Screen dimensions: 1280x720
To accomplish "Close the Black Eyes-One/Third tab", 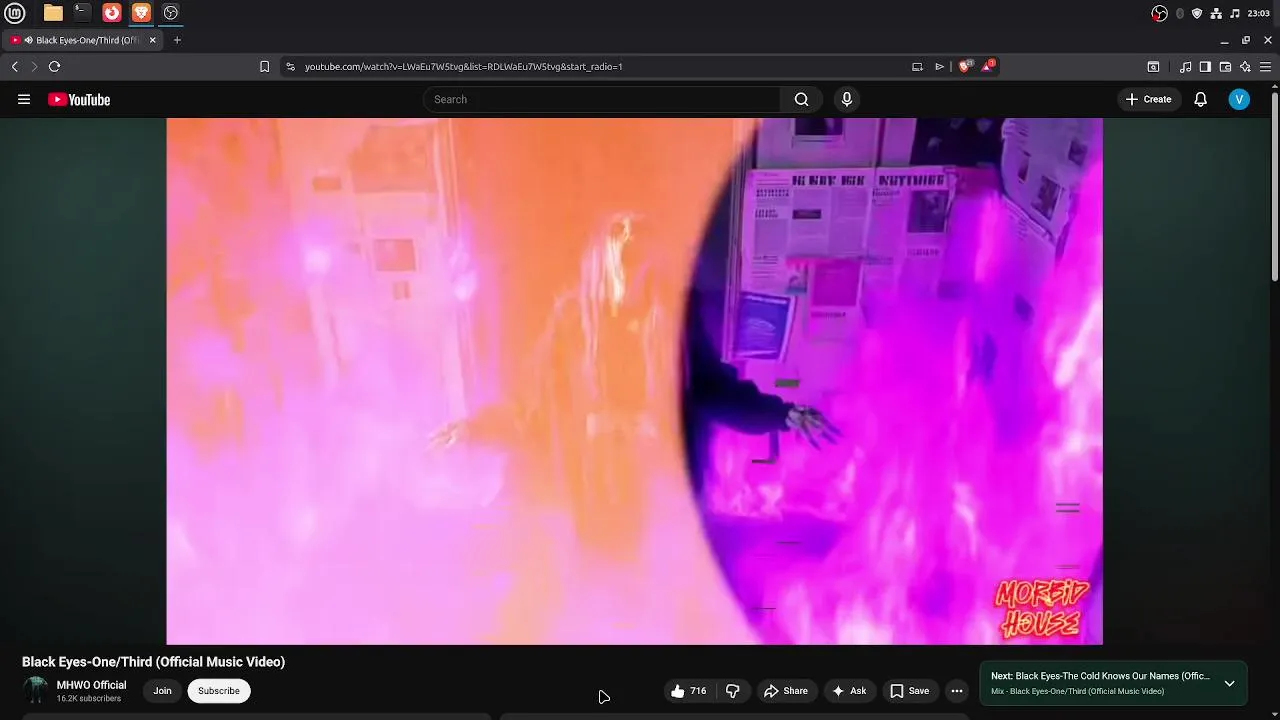I will pos(152,40).
